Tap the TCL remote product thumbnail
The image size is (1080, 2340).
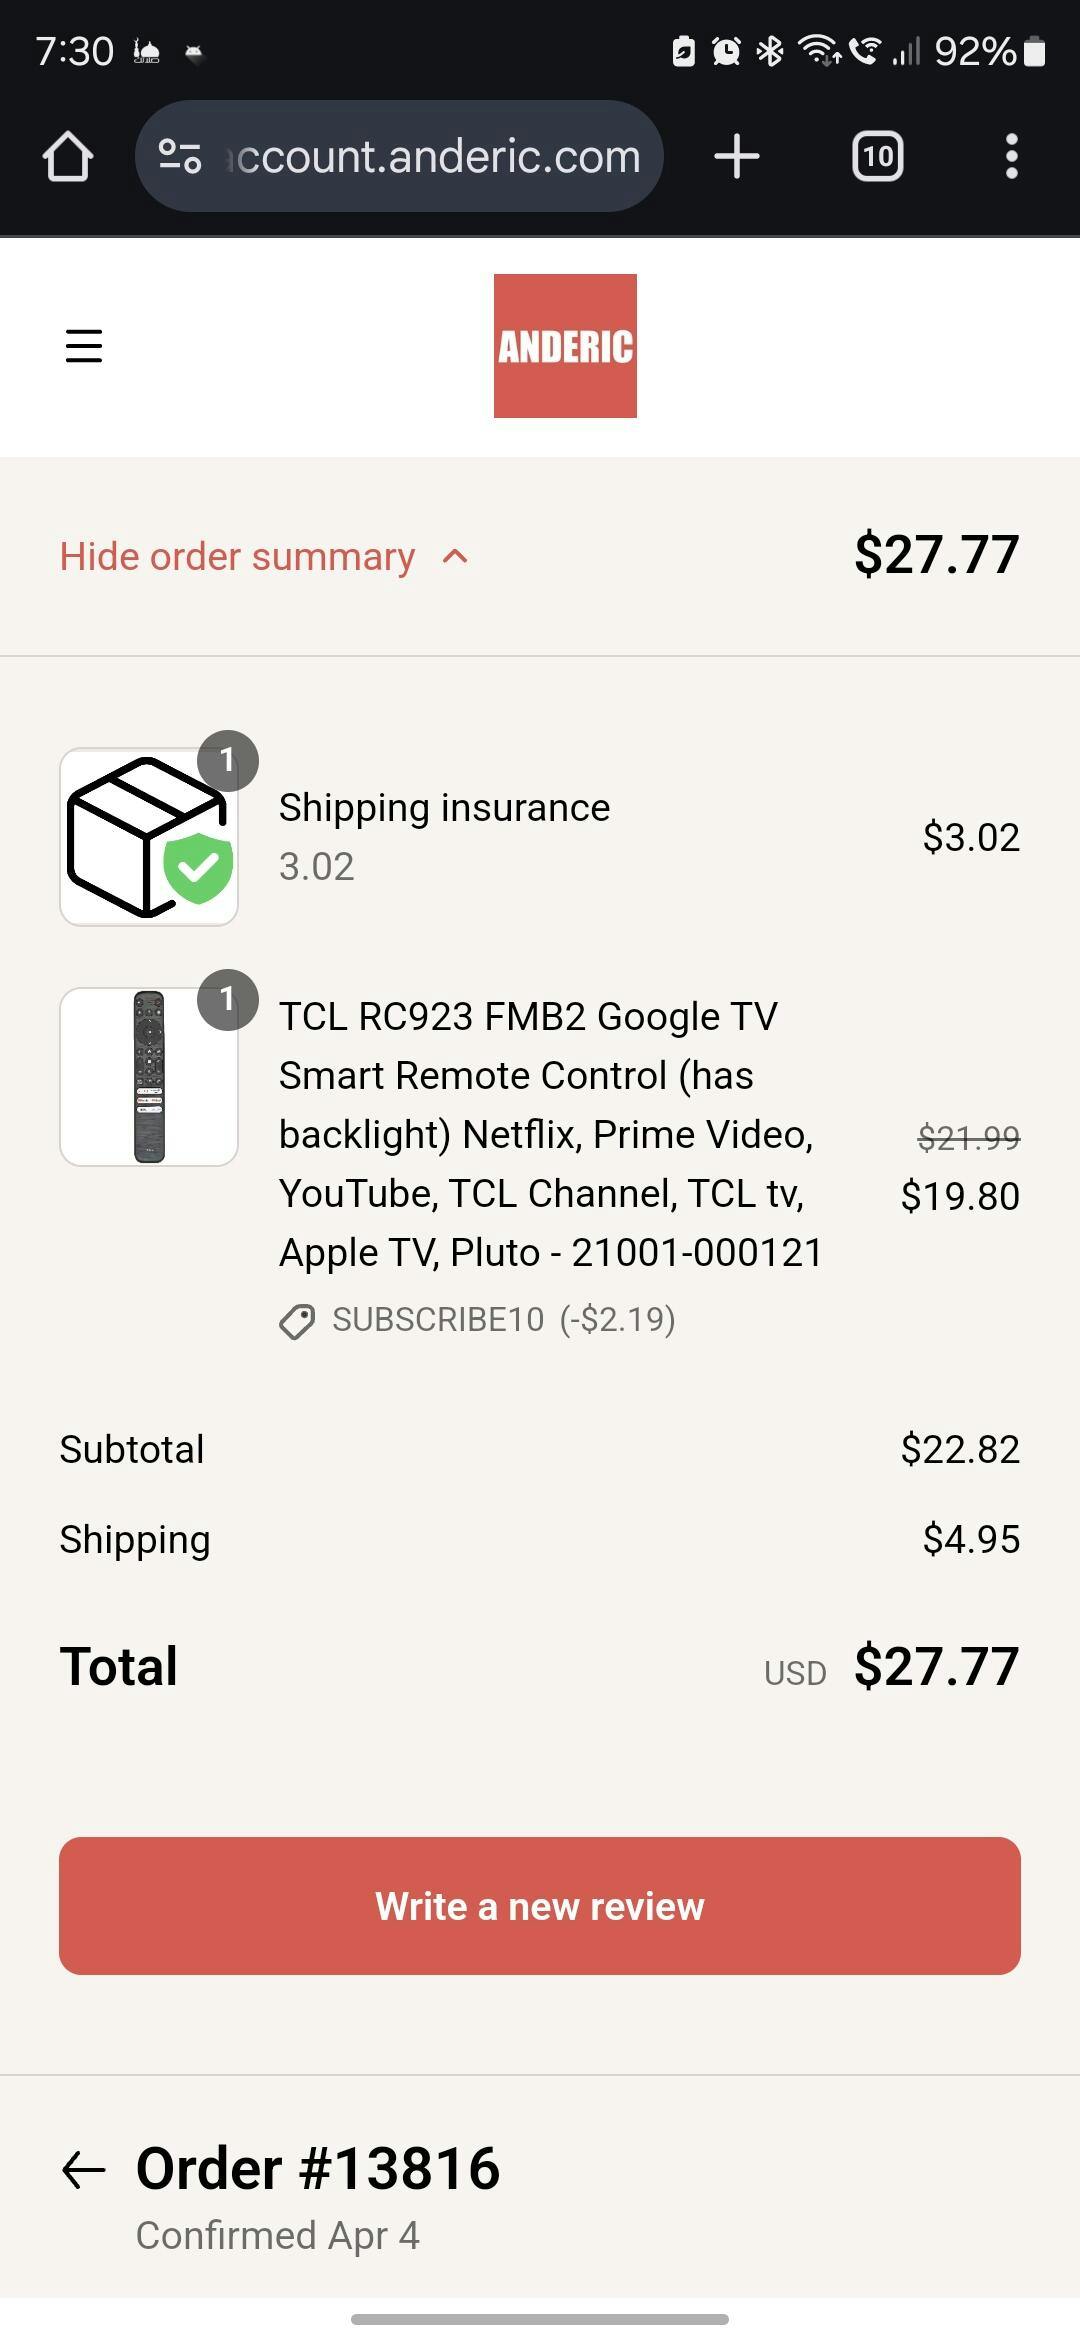pyautogui.click(x=149, y=1077)
